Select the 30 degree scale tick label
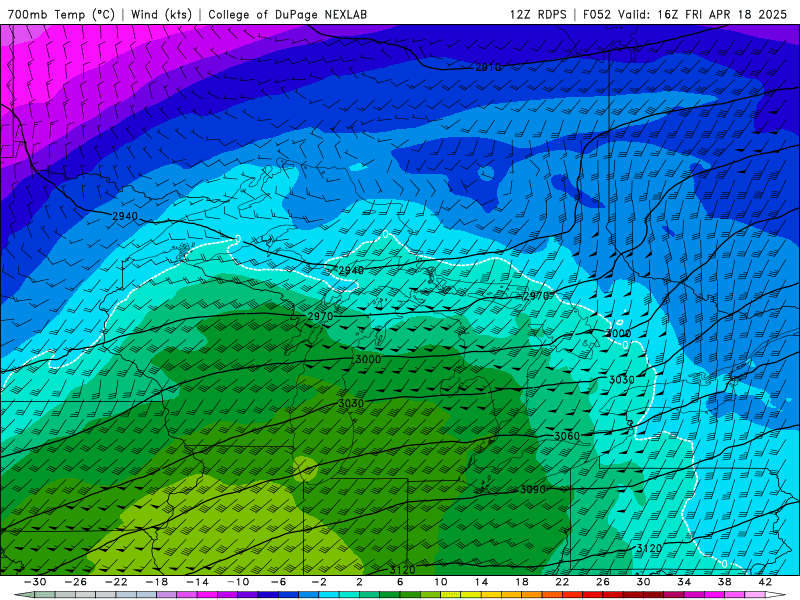Image resolution: width=800 pixels, height=600 pixels. pyautogui.click(x=643, y=582)
